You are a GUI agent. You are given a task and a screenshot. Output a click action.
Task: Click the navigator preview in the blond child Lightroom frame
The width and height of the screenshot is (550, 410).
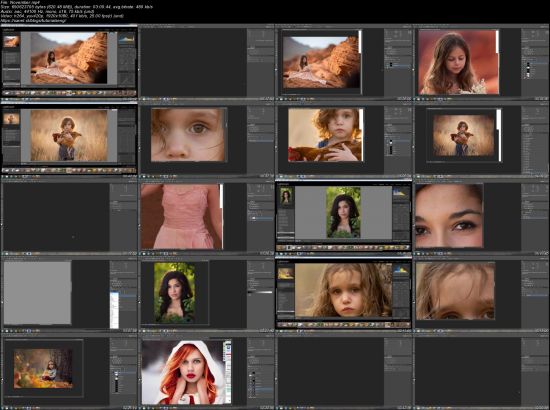(x=286, y=273)
